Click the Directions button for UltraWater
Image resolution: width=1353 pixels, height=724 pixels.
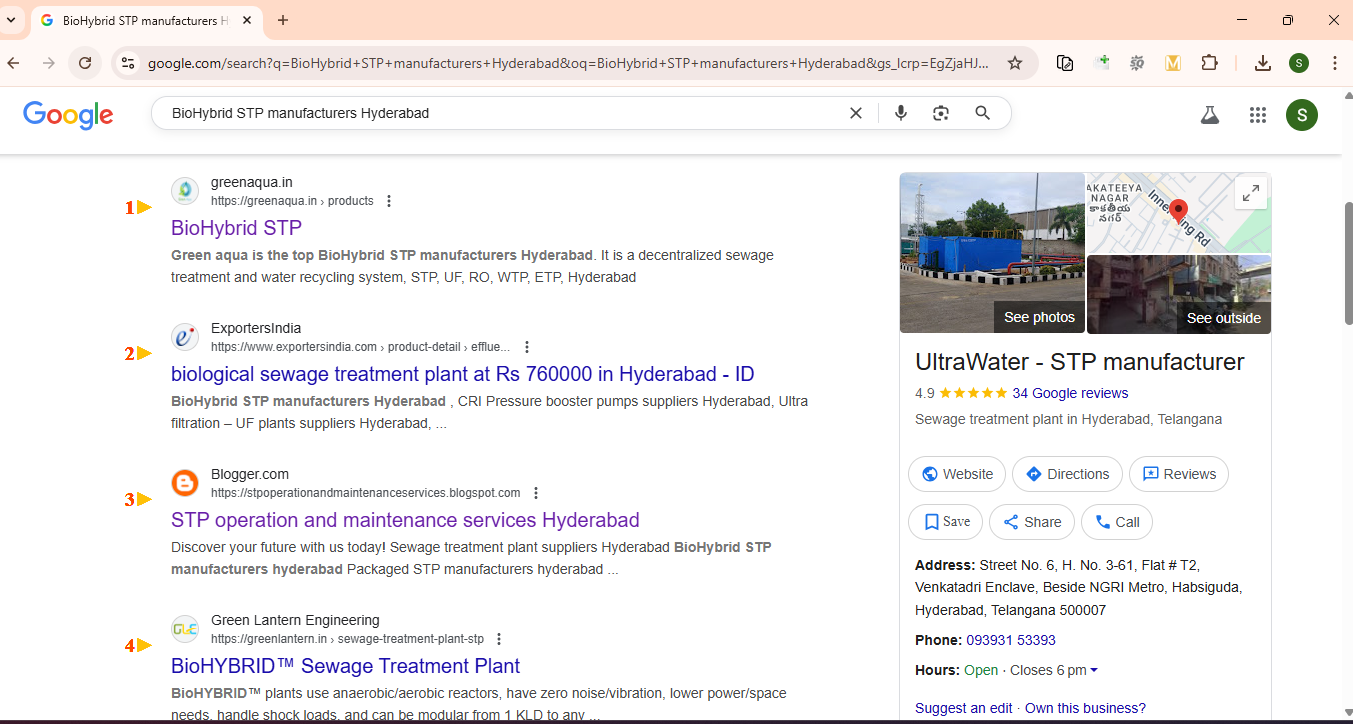(1067, 474)
